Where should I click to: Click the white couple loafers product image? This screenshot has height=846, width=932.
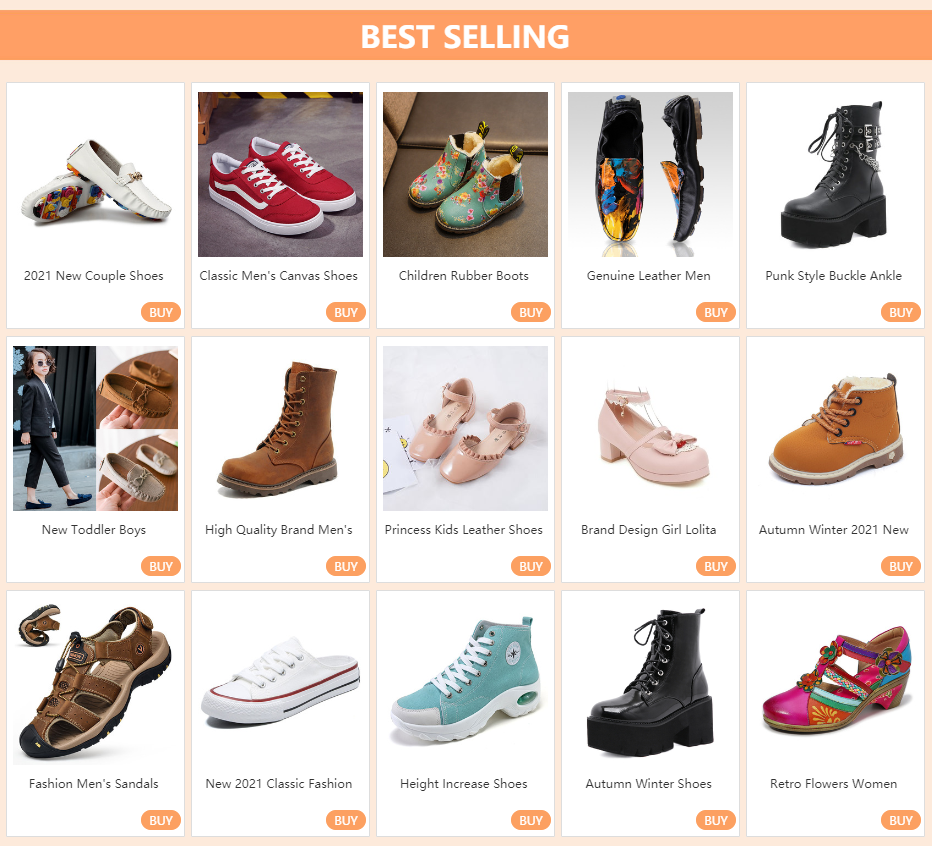pos(96,175)
